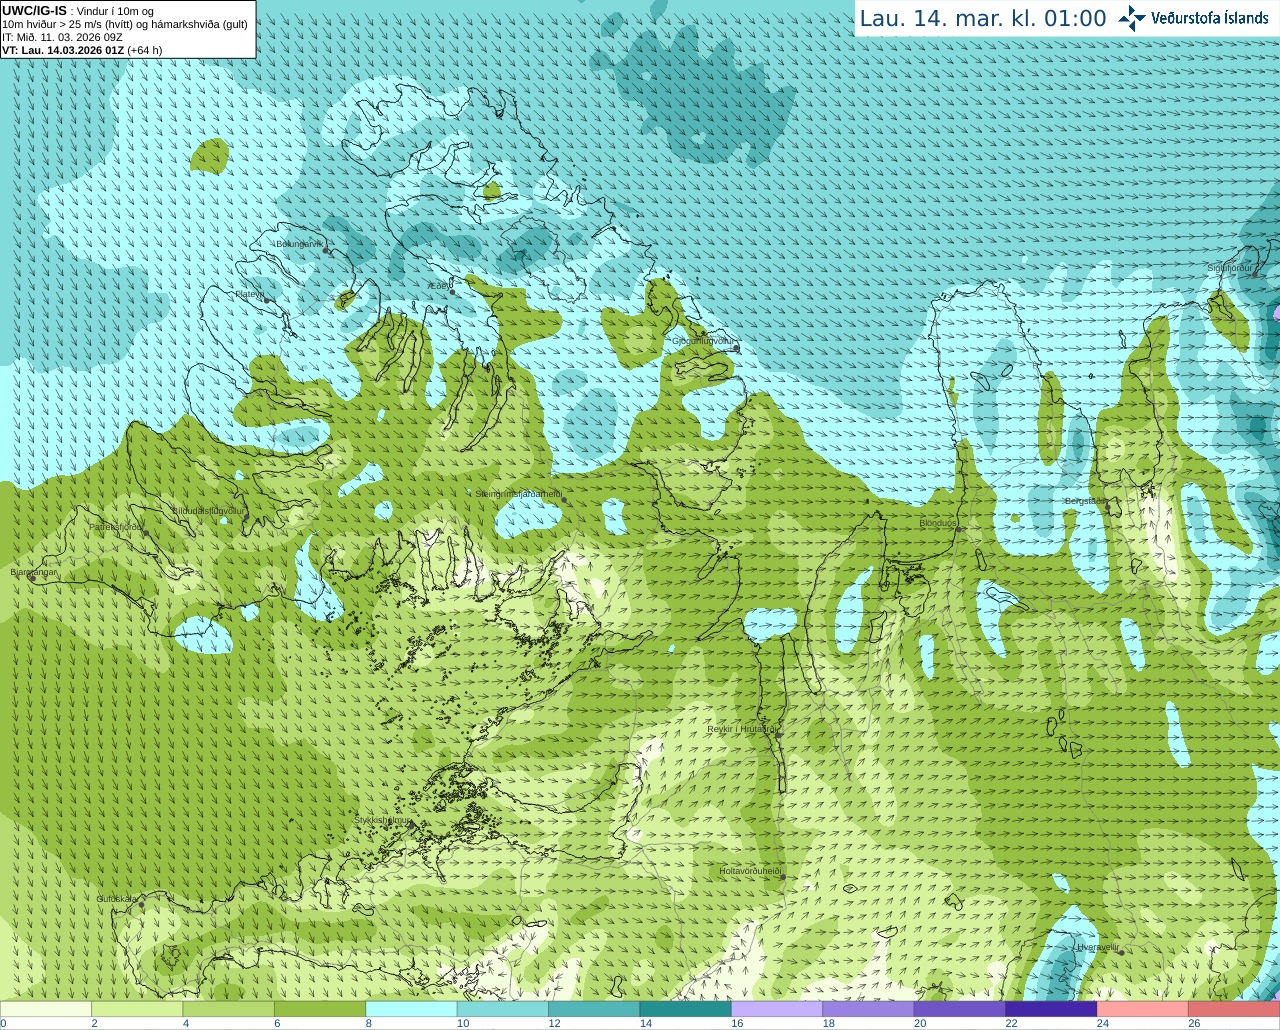Click the 10–12 m/s light teal legend swatch
Screen dimensions: 1280x1030
pyautogui.click(x=503, y=1009)
